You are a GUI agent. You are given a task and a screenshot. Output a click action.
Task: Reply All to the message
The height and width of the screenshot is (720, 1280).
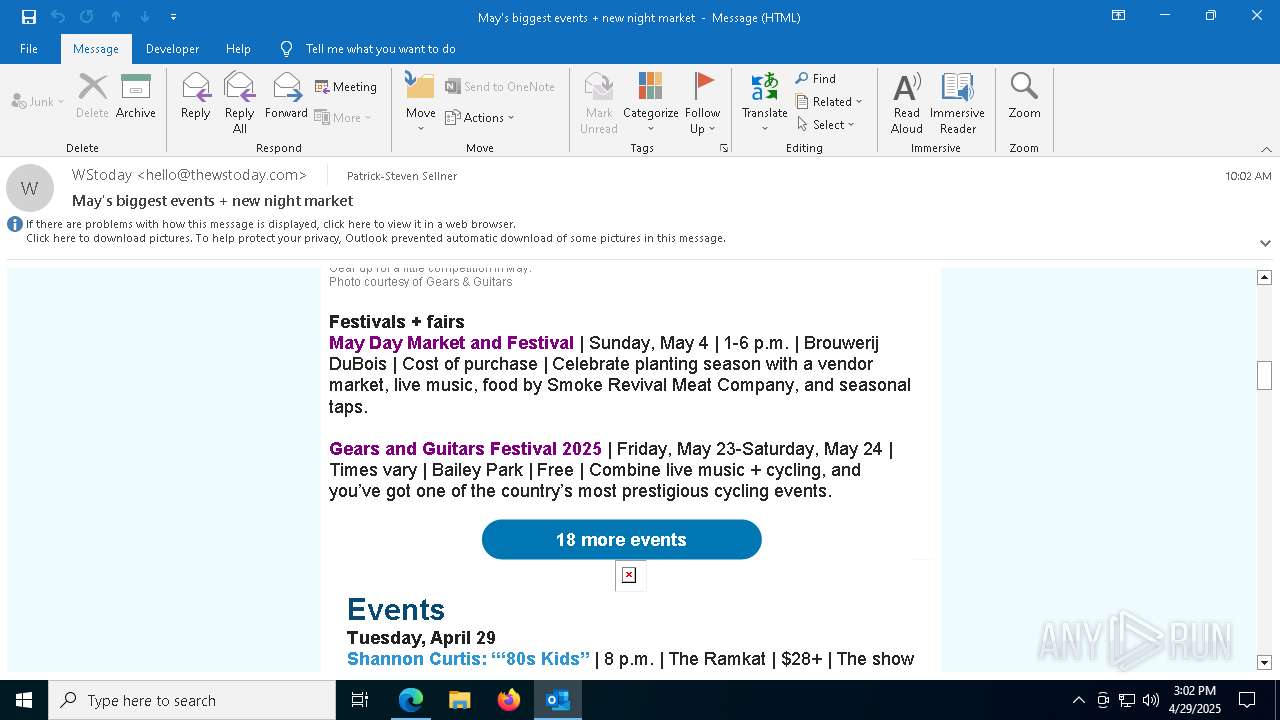240,103
